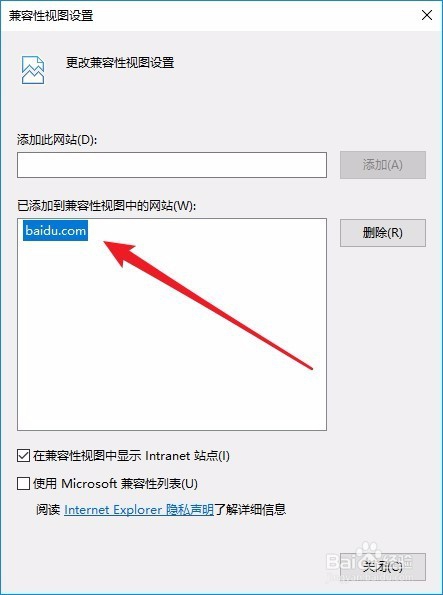Enable the Microsoft compatibility list checkbox

[x=24, y=483]
